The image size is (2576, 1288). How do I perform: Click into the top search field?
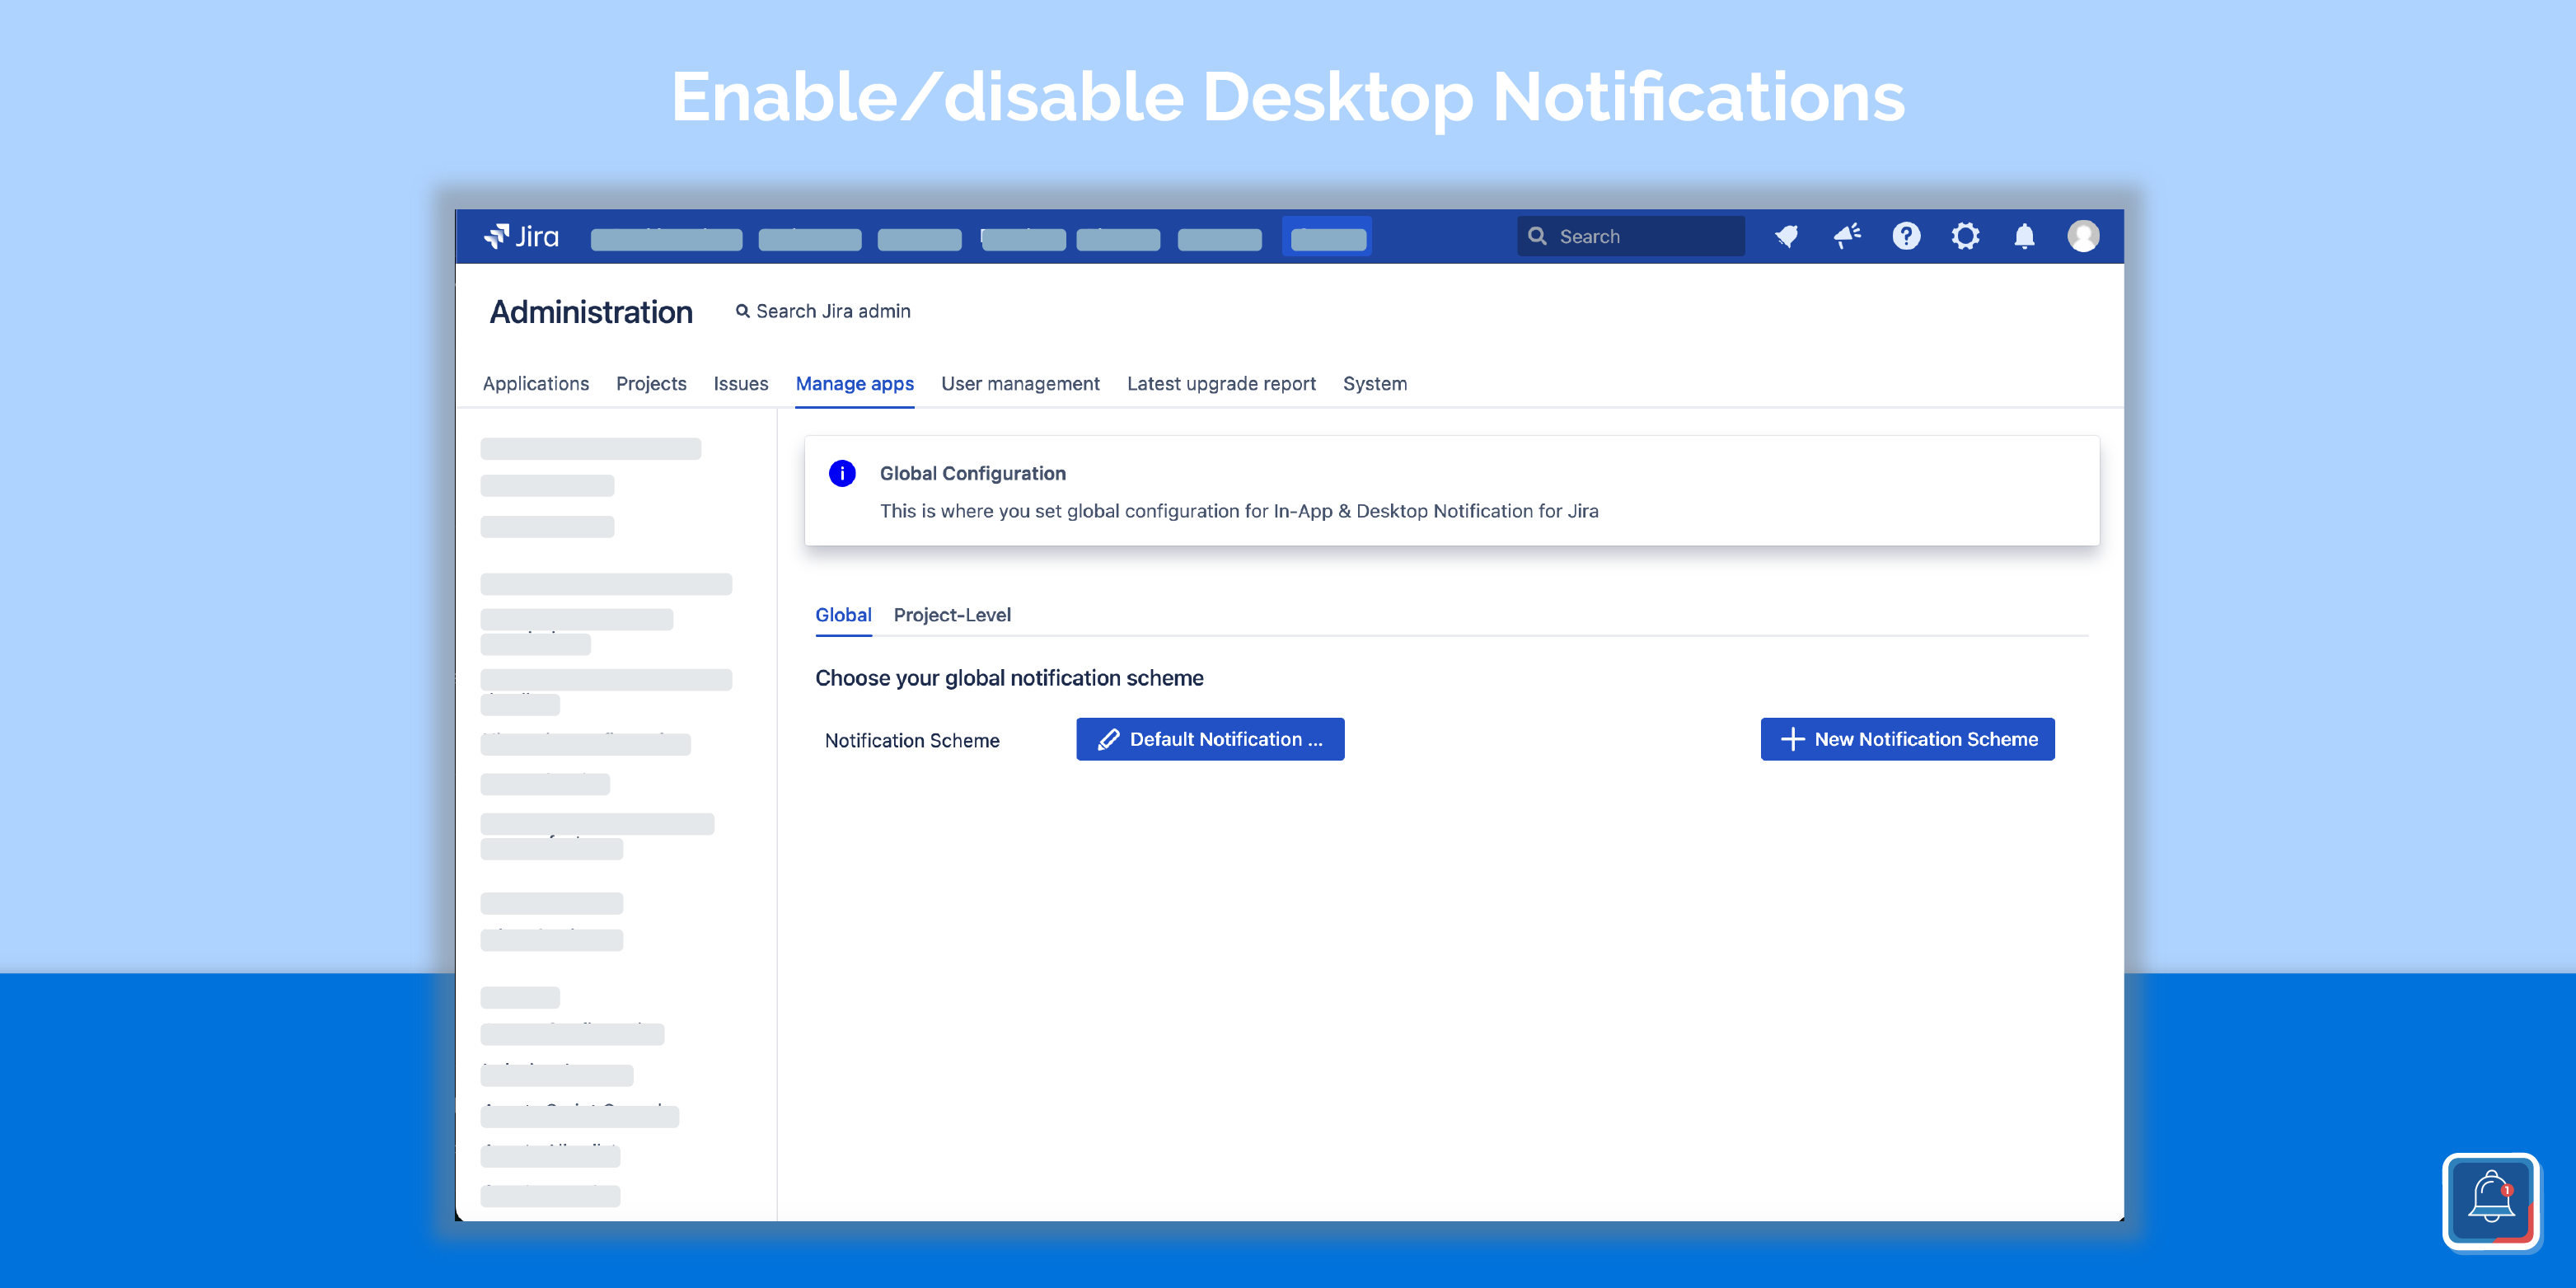[x=1630, y=236]
